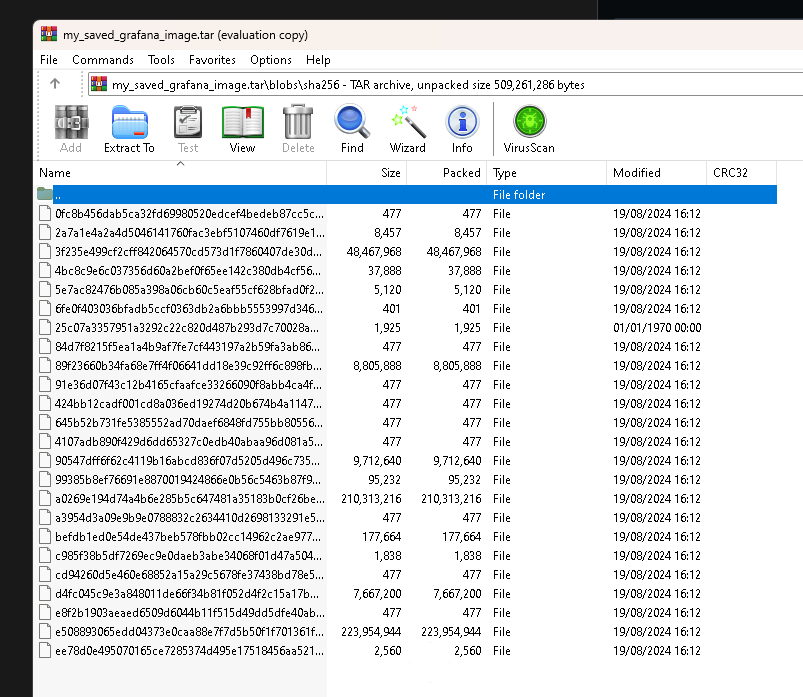
Task: Click the 01/01/1970 00:00 modified date
Action: 657,328
